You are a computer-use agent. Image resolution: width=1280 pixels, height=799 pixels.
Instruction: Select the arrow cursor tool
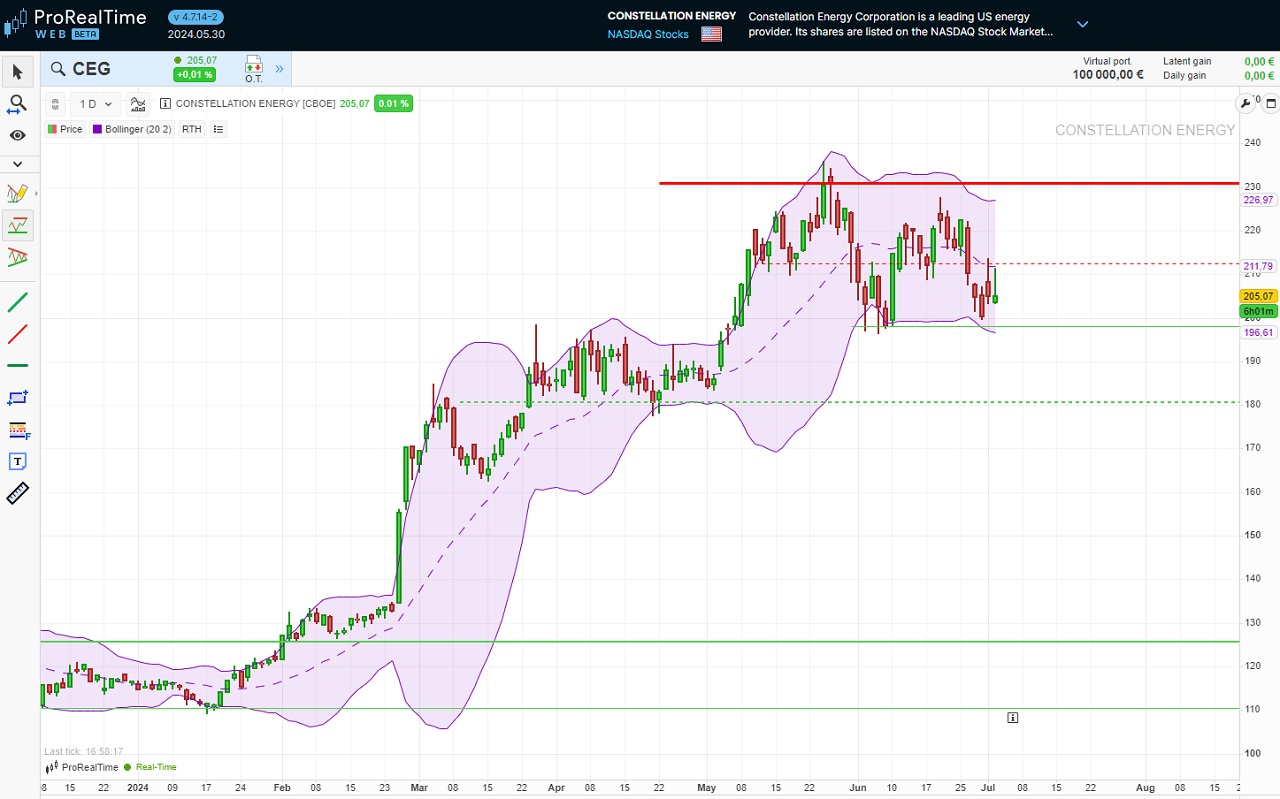(17, 71)
